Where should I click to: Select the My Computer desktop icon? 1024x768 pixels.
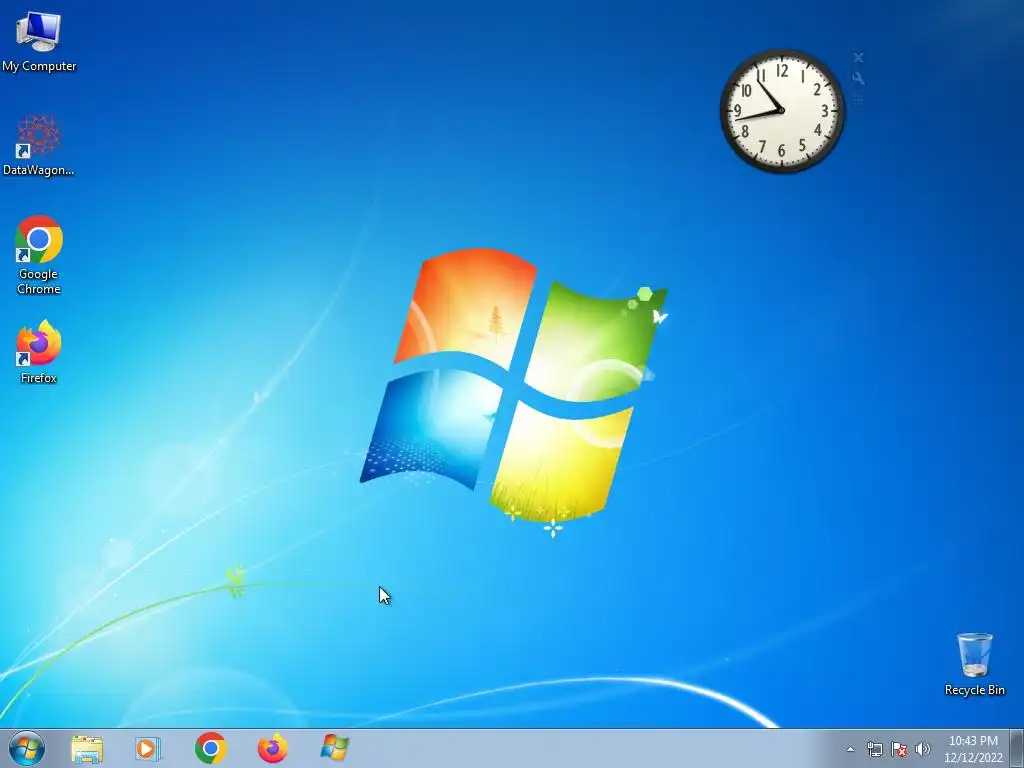39,42
